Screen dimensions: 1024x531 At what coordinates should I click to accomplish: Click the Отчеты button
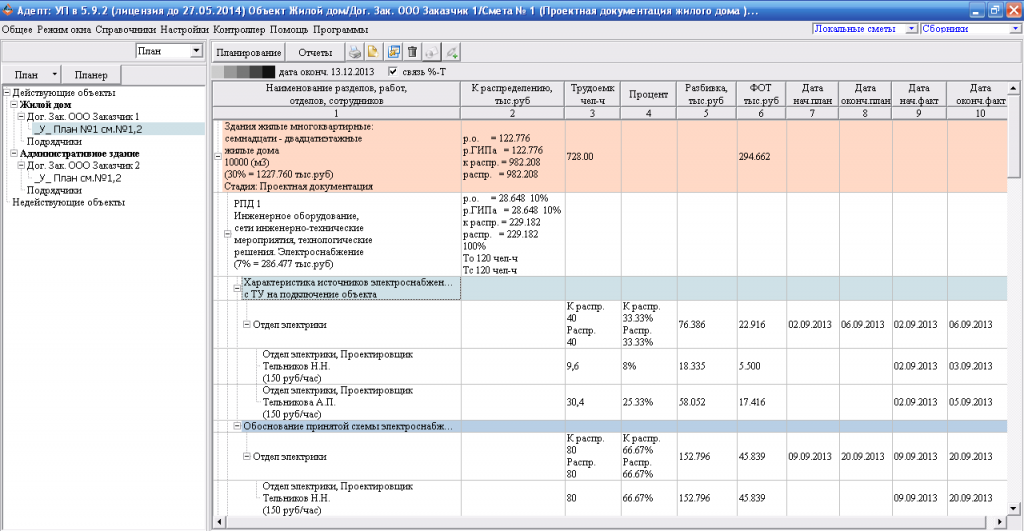[x=315, y=52]
